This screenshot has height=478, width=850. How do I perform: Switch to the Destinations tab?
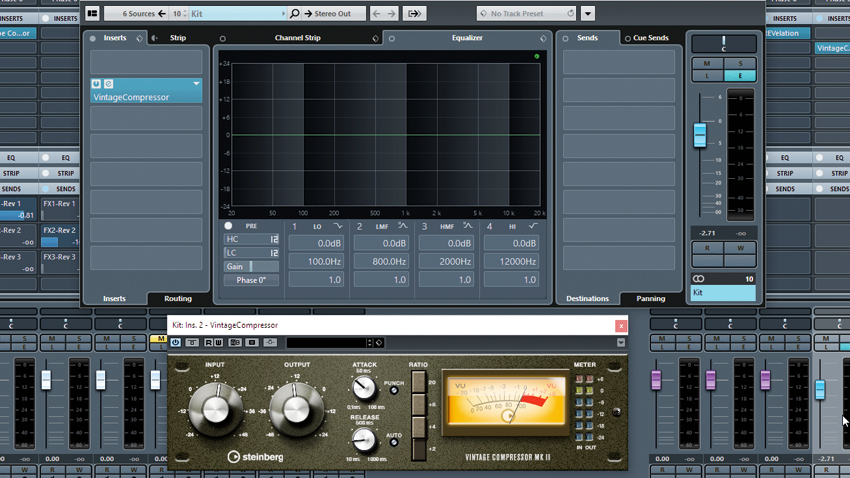[x=587, y=299]
